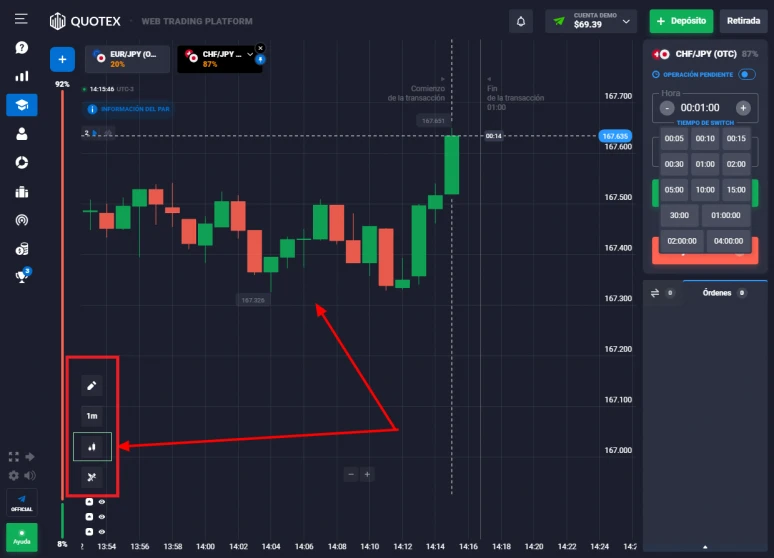This screenshot has height=558, width=774.
Task: Select the 00:15 time option
Action: coord(736,138)
